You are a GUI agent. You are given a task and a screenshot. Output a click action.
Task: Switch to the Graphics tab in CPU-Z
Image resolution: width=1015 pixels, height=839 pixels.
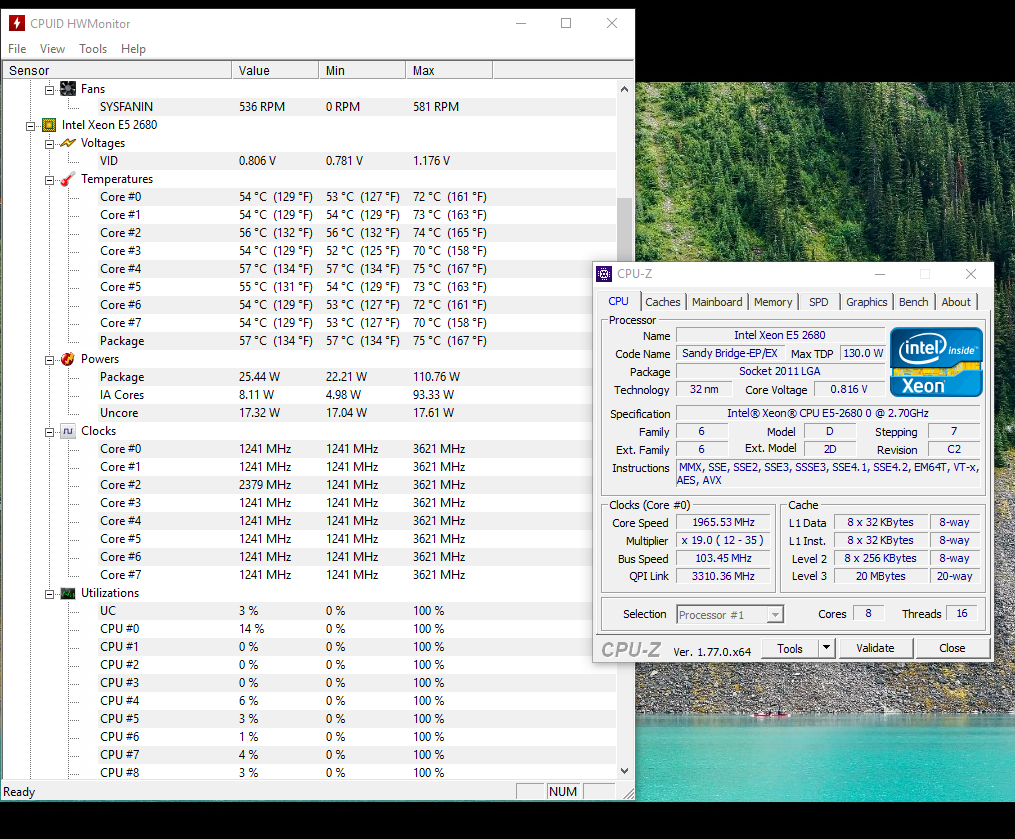tap(867, 302)
